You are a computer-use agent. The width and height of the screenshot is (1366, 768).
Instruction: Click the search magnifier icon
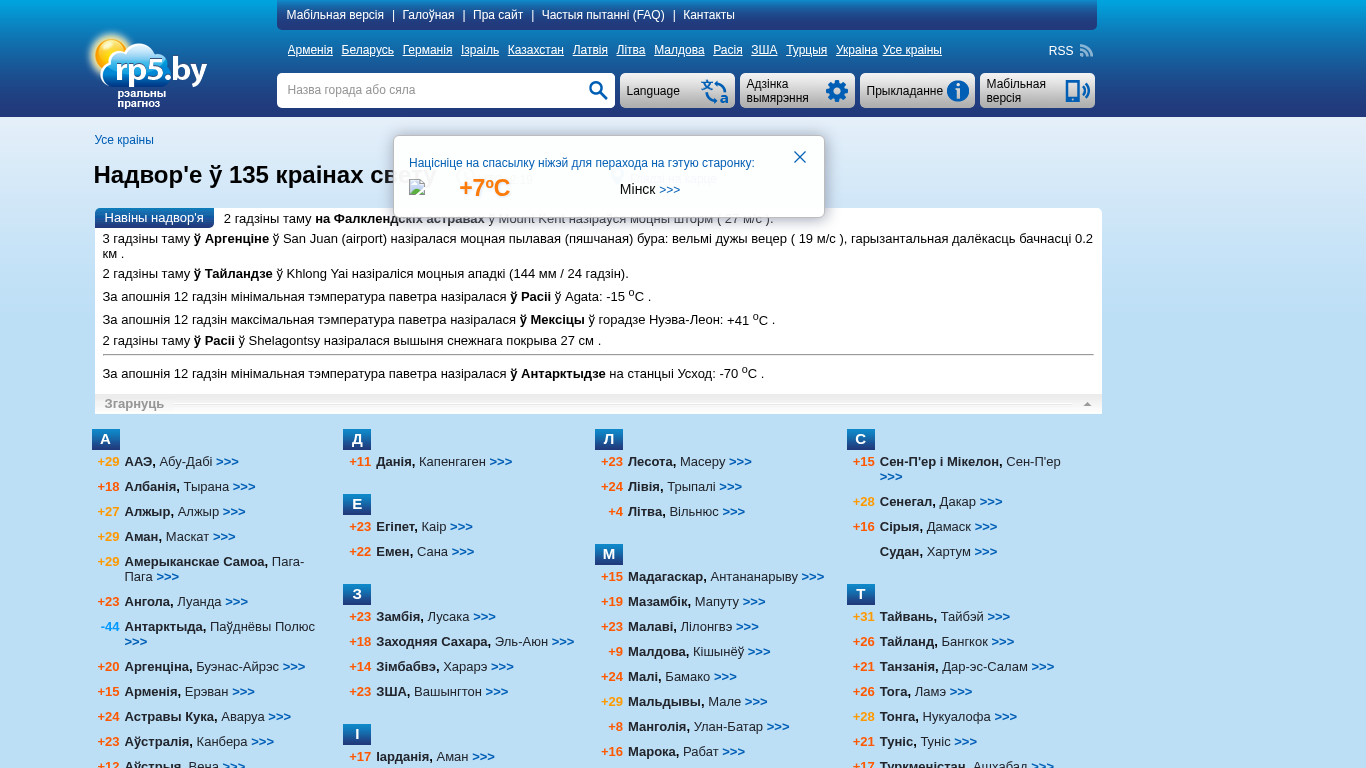tap(598, 91)
